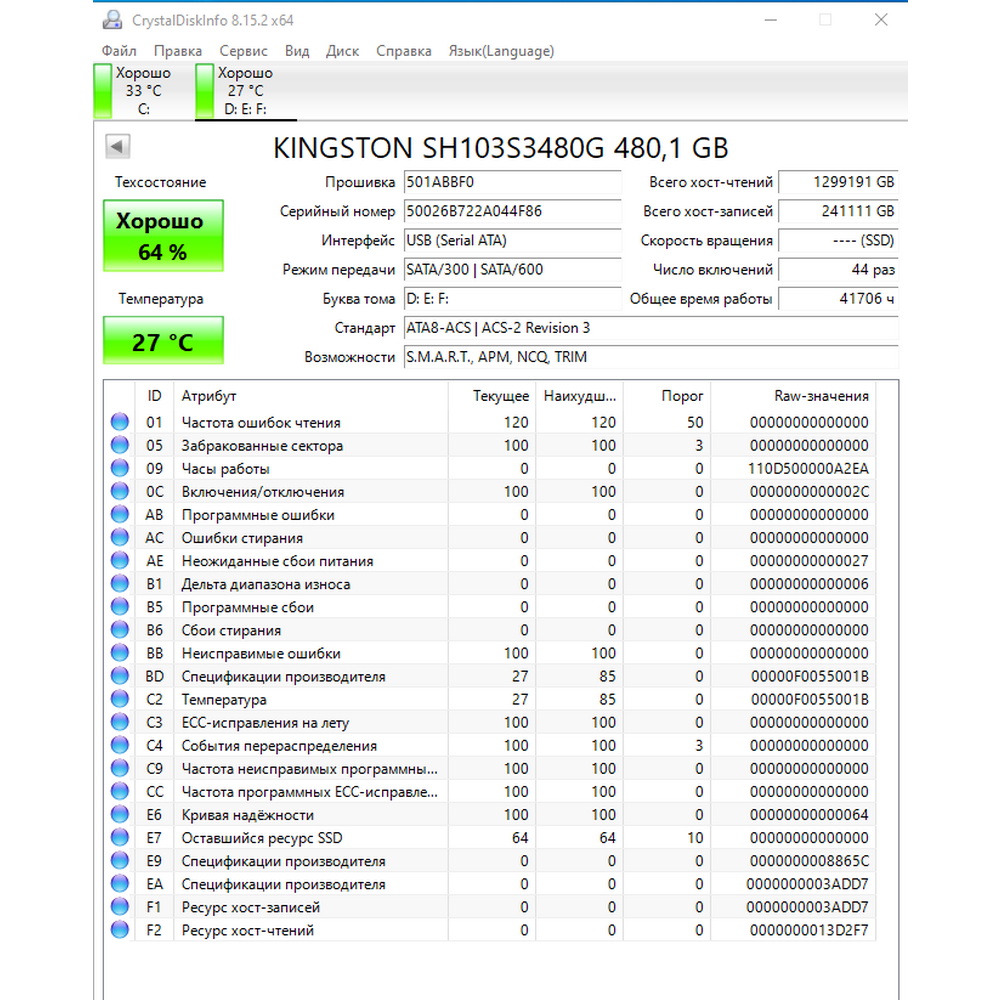
Task: Click the CrystalDiskInfo app icon in title bar
Action: [x=112, y=20]
